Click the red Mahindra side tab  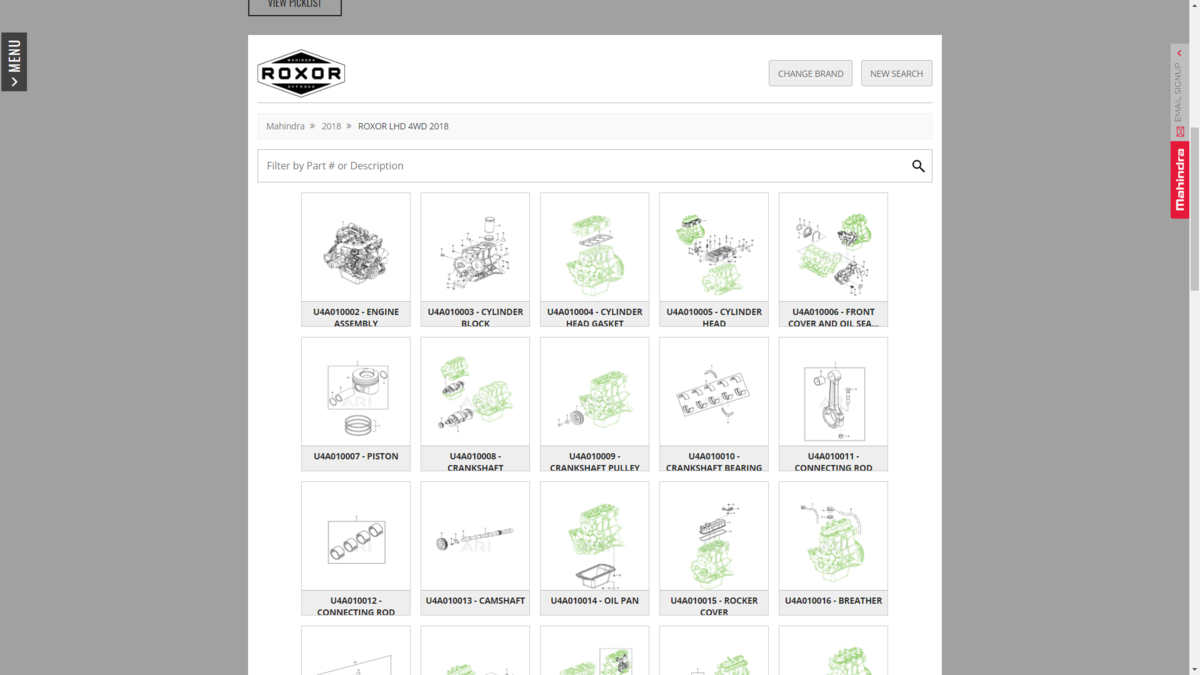(1179, 180)
